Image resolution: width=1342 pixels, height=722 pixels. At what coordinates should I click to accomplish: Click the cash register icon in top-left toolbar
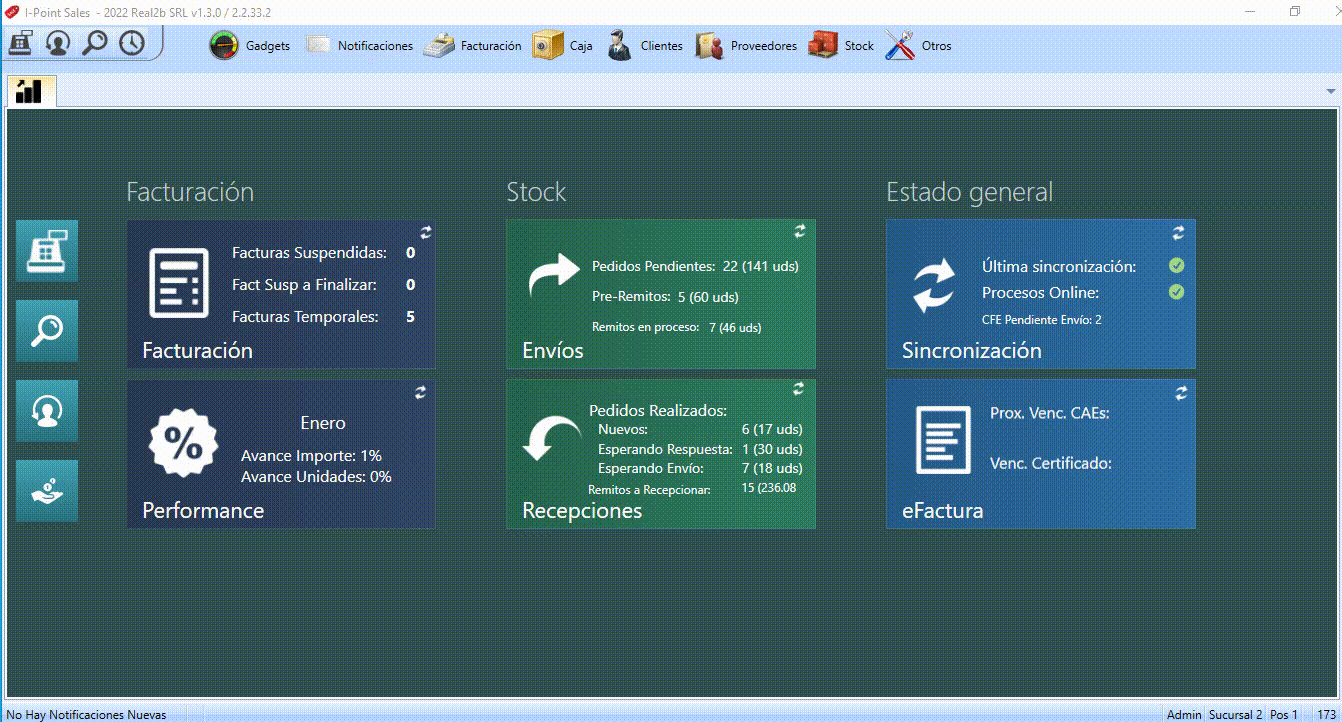click(x=21, y=43)
